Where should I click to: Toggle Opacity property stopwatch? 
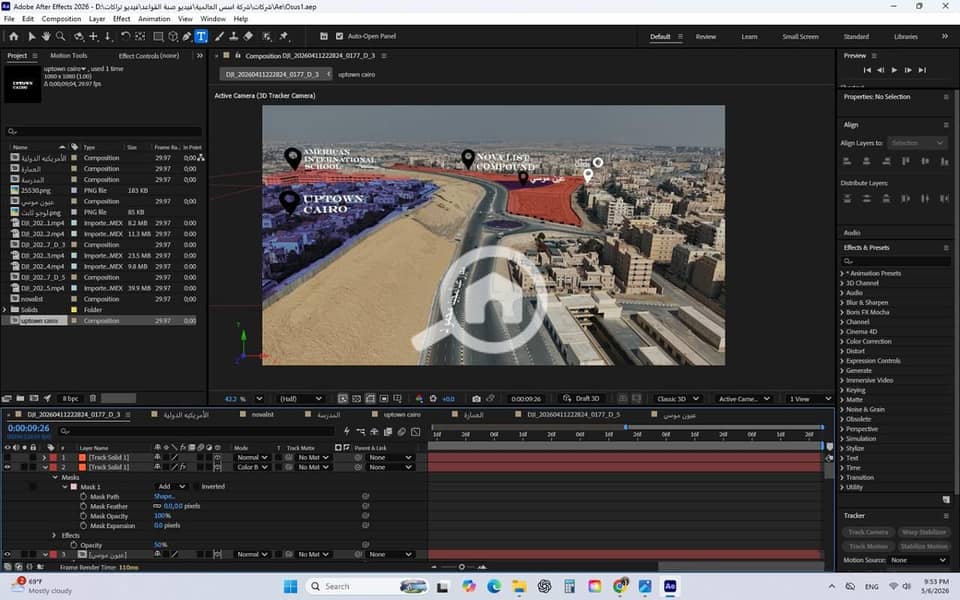coord(73,545)
